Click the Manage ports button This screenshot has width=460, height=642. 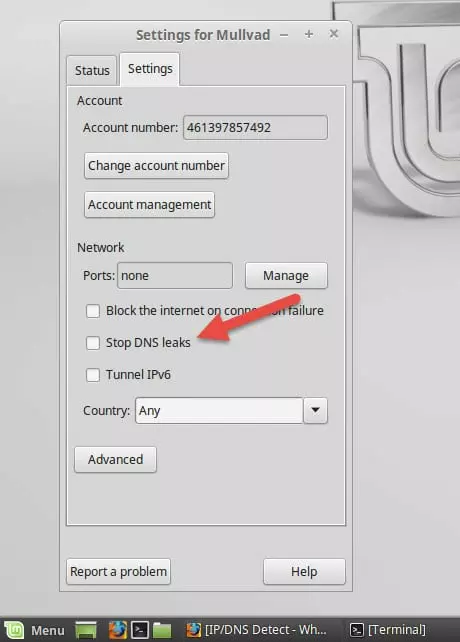coord(286,276)
